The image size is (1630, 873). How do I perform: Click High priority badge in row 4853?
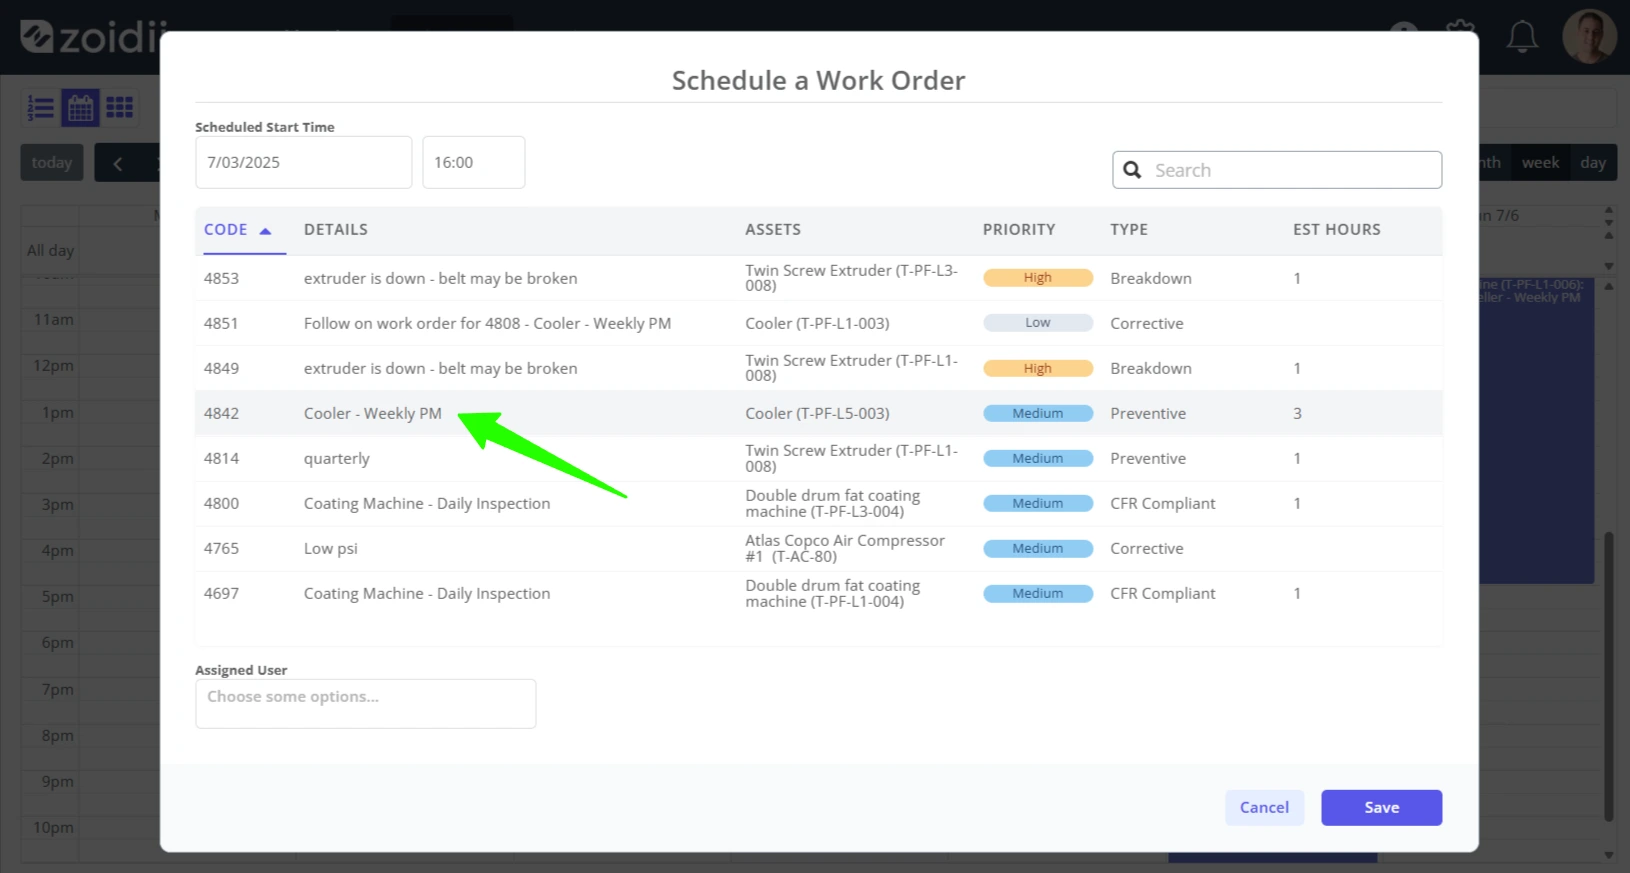coord(1038,278)
